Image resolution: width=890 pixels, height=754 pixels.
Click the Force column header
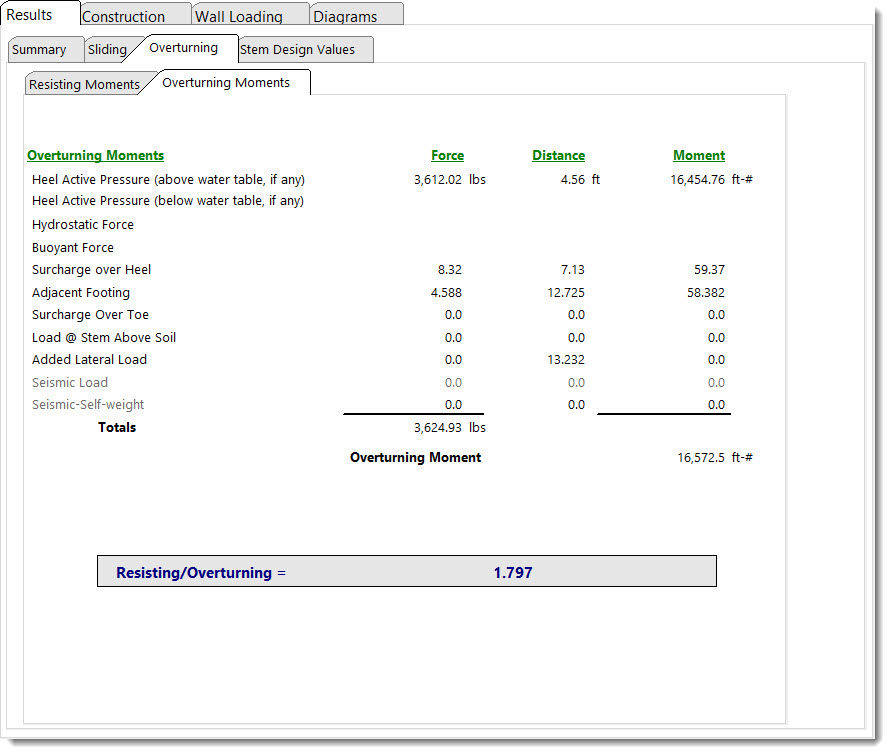[x=447, y=156]
